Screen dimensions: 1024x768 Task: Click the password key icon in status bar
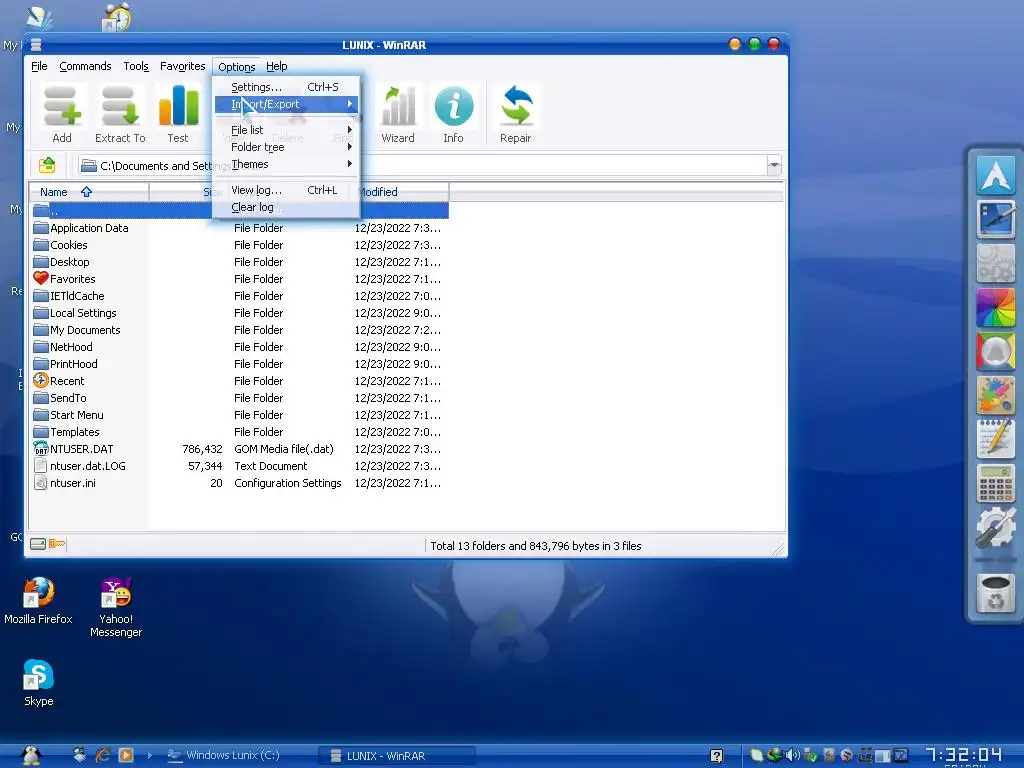coord(57,543)
